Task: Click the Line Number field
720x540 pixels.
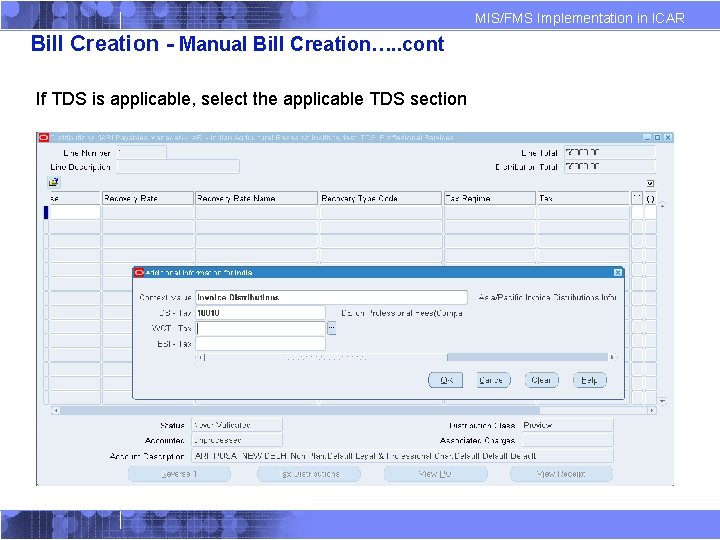Action: click(x=141, y=153)
